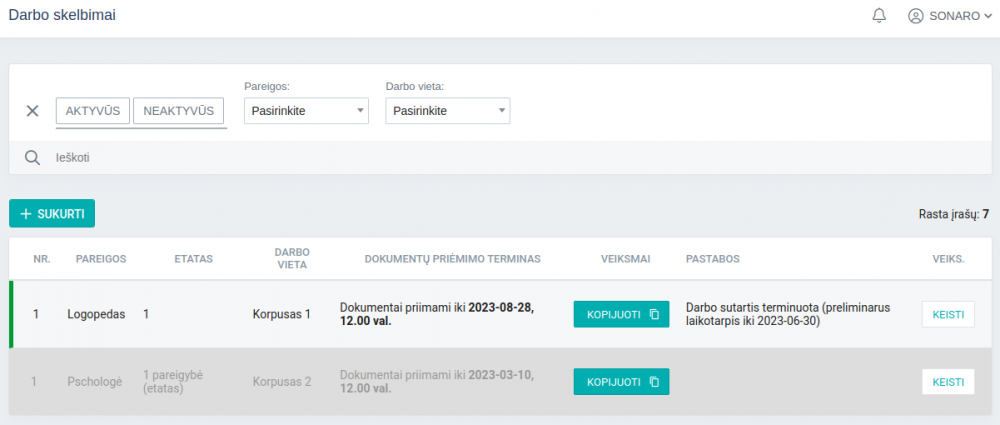Click copy icon in Logopedas row
Viewport: 1000px width, 425px height.
point(654,314)
